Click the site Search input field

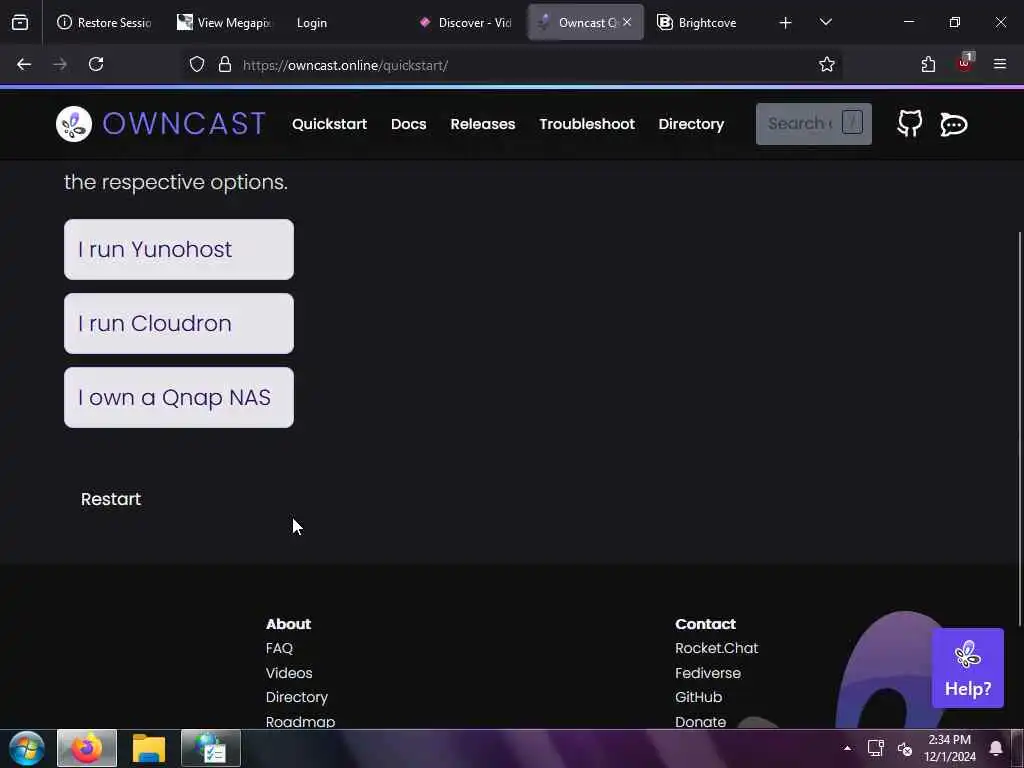814,123
